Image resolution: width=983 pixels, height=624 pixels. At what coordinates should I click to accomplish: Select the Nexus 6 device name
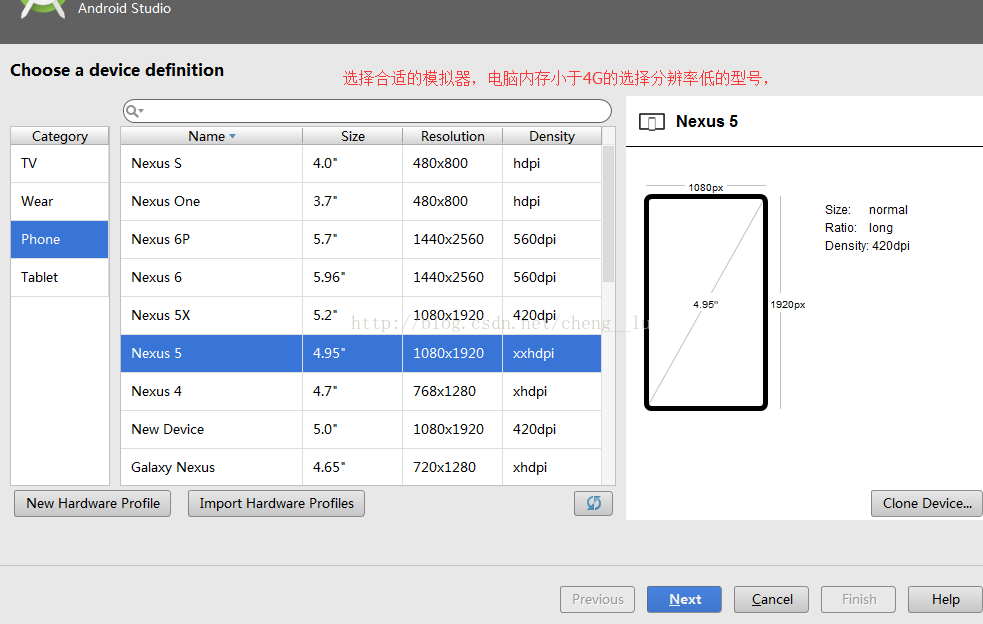pos(157,277)
